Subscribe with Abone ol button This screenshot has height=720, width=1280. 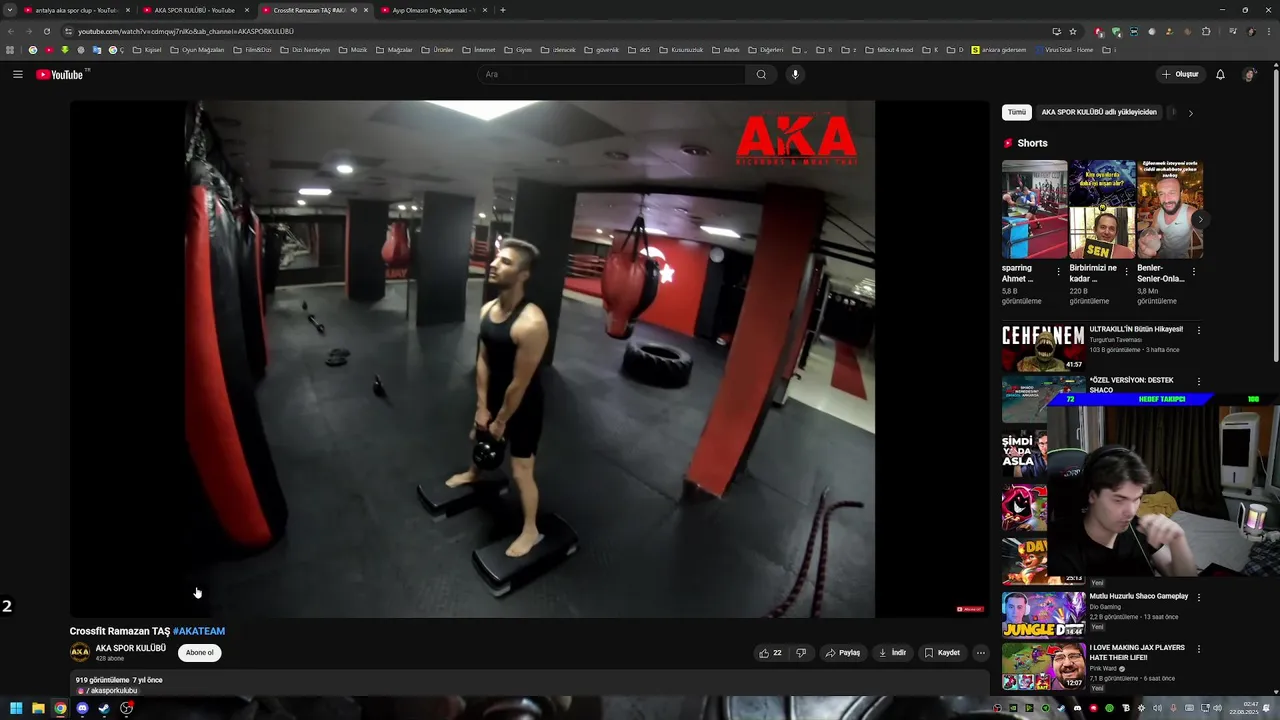(199, 653)
